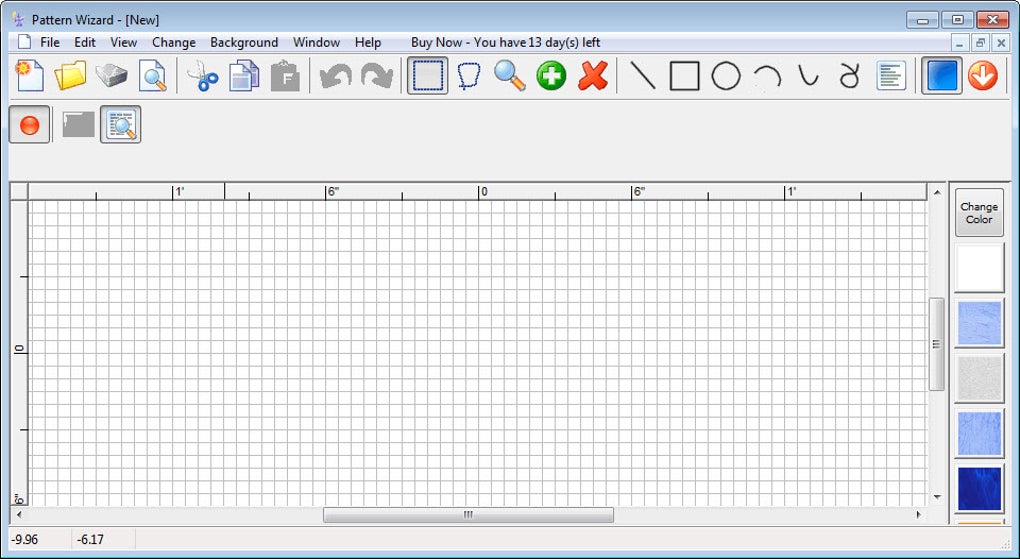Click the gray folder tab icon
1020x559 pixels.
click(79, 124)
